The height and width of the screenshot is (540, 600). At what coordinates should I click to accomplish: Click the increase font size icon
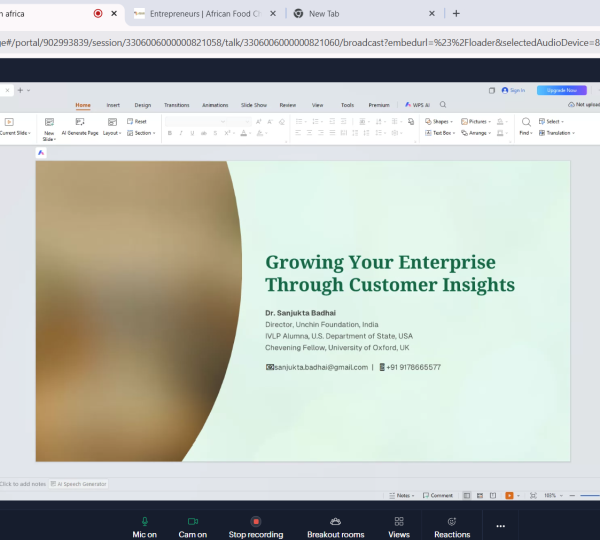tap(258, 122)
